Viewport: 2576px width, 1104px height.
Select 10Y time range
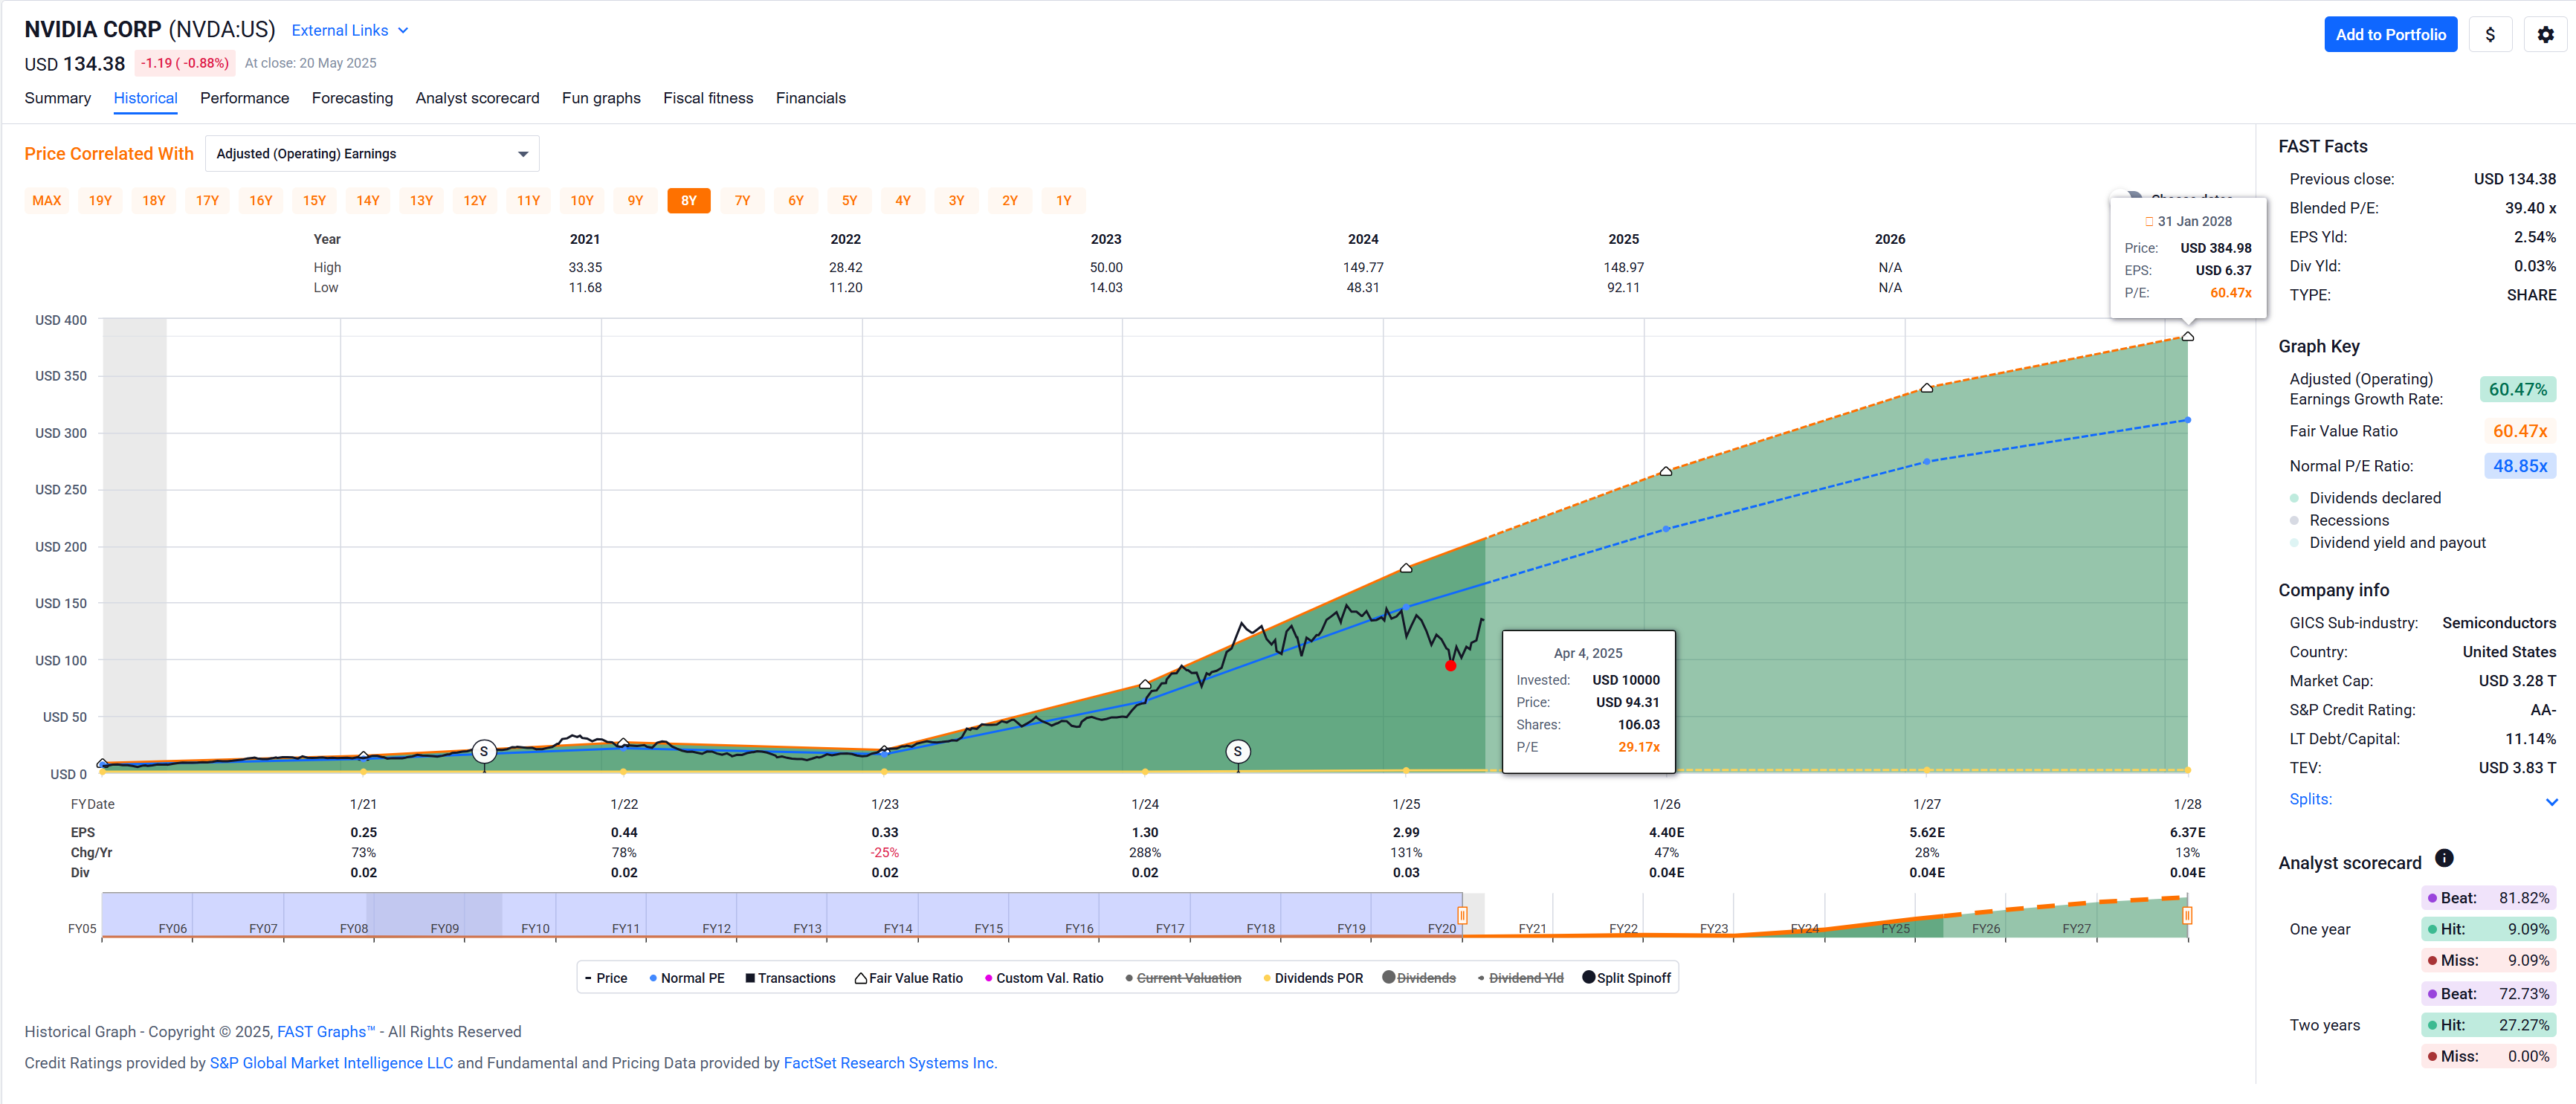click(x=582, y=200)
